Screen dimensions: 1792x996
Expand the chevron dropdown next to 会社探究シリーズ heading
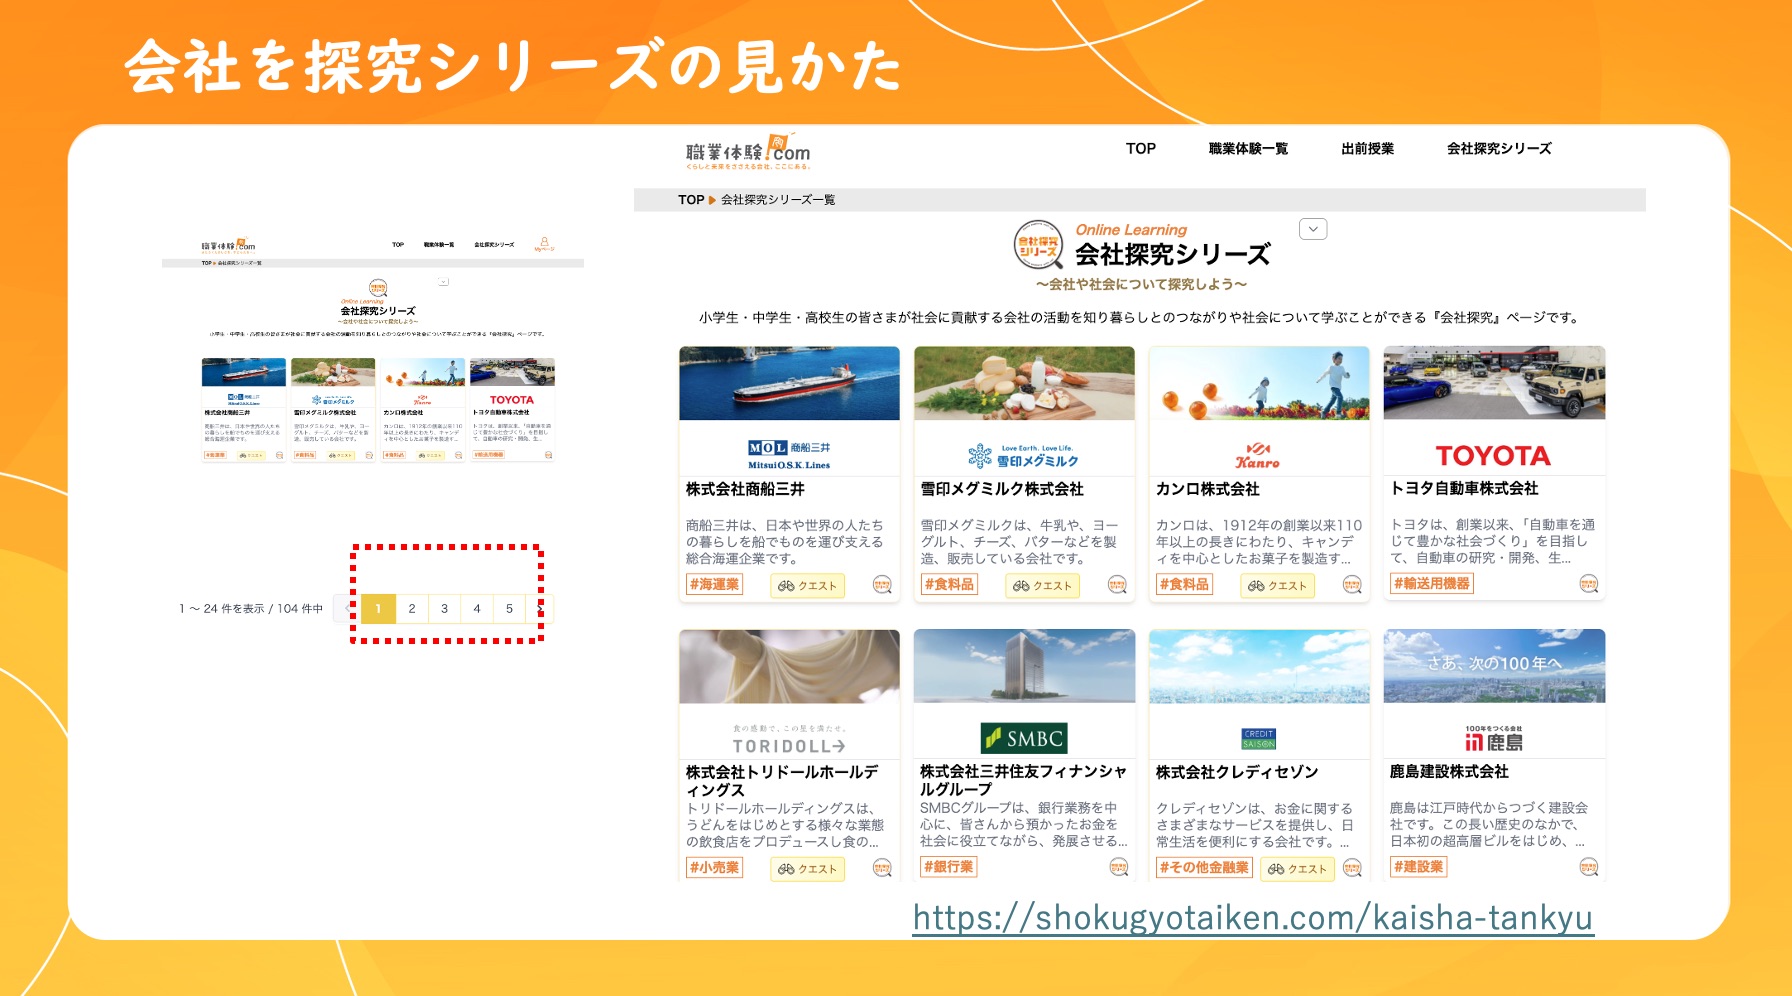pyautogui.click(x=1312, y=229)
